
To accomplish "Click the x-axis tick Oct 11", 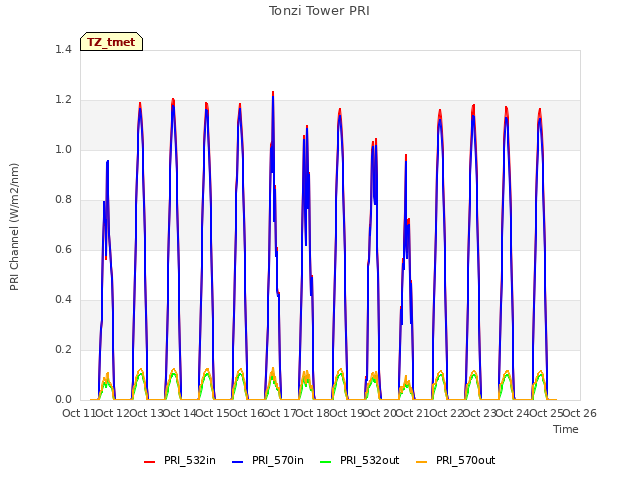I will pyautogui.click(x=79, y=413).
